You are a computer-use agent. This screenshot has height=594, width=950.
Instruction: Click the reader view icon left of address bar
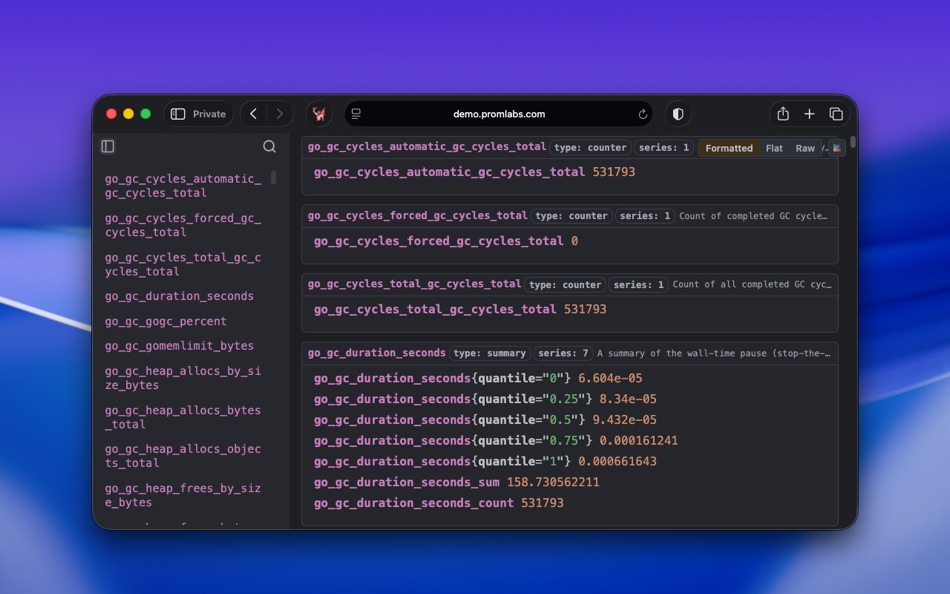354,114
